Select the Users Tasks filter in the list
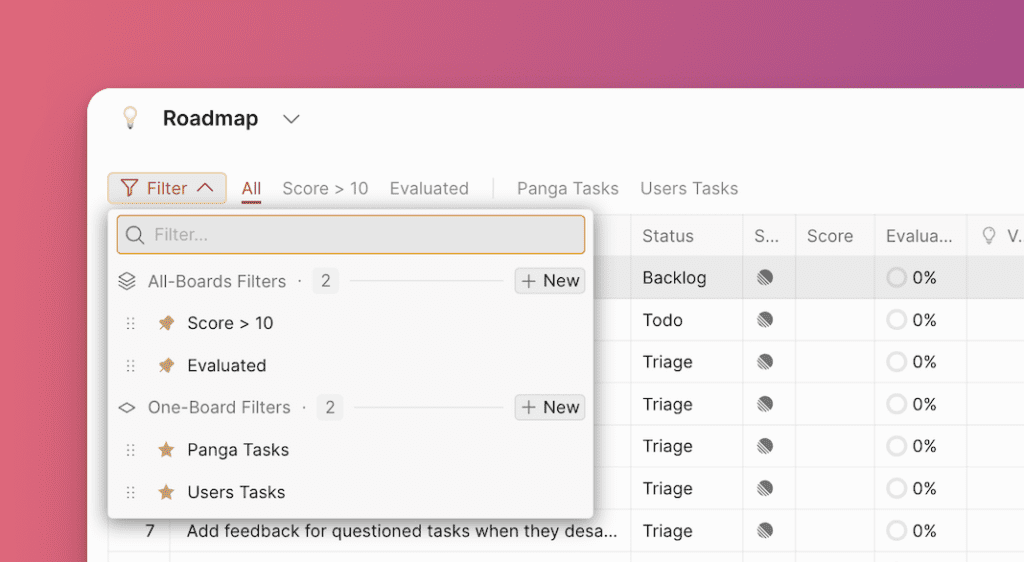 pos(236,492)
